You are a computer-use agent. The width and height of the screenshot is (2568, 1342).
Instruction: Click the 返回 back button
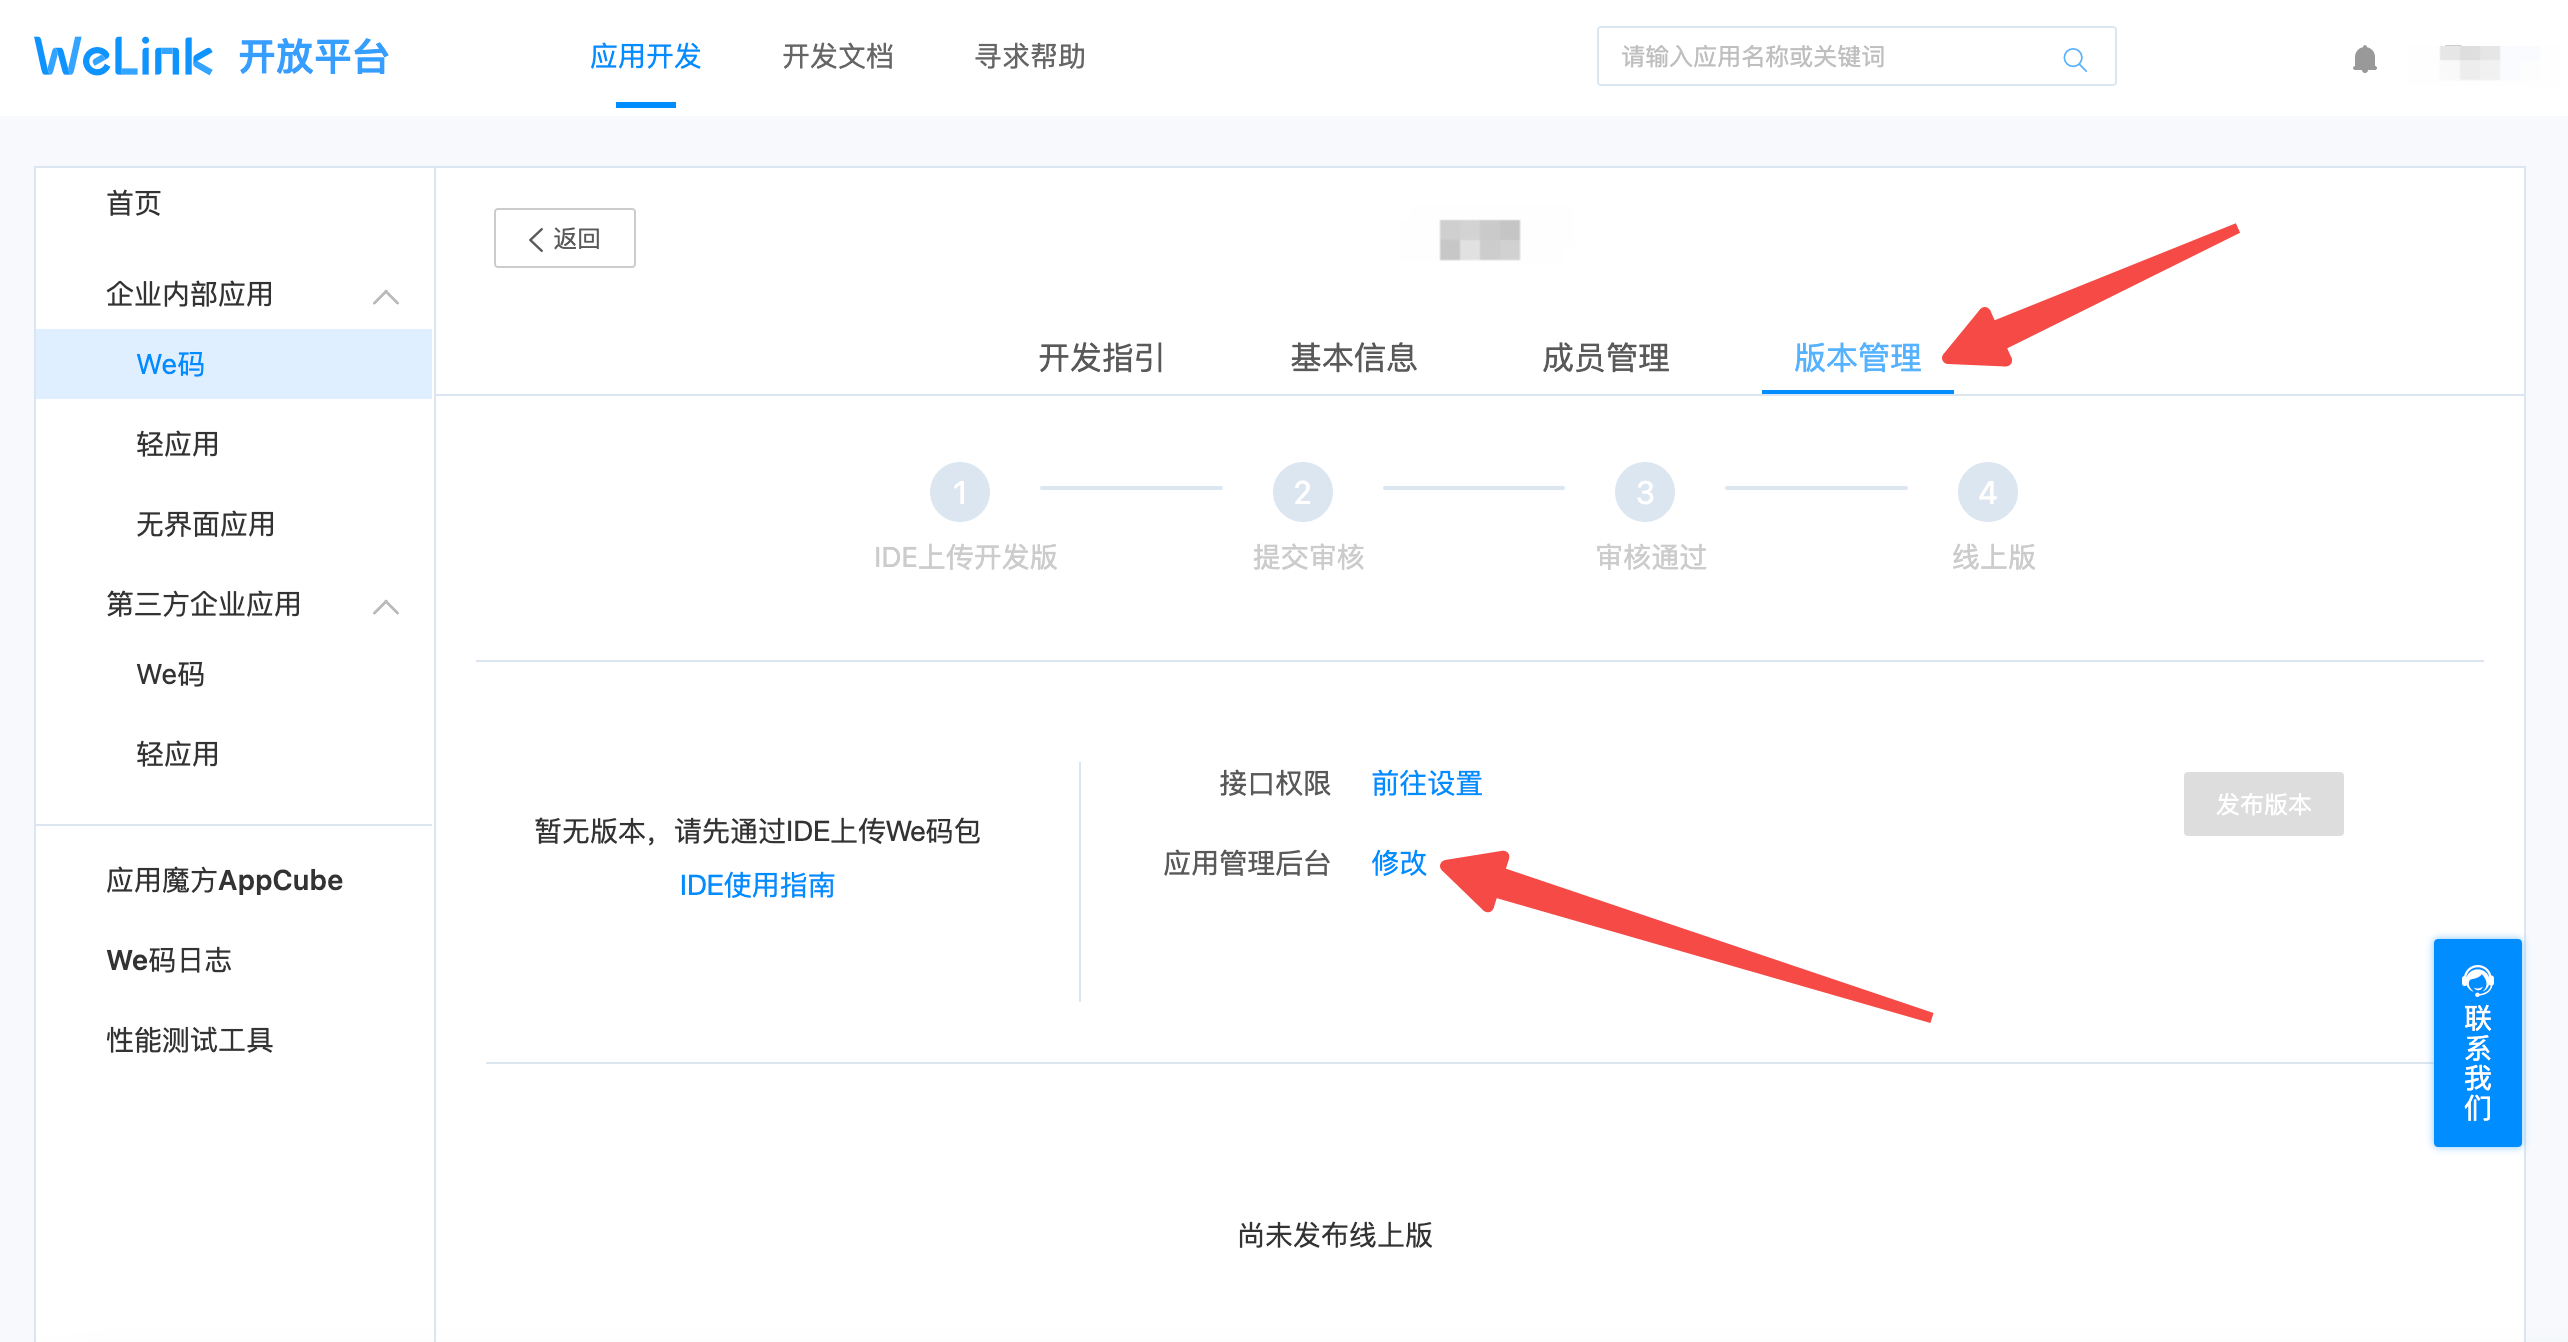coord(564,238)
